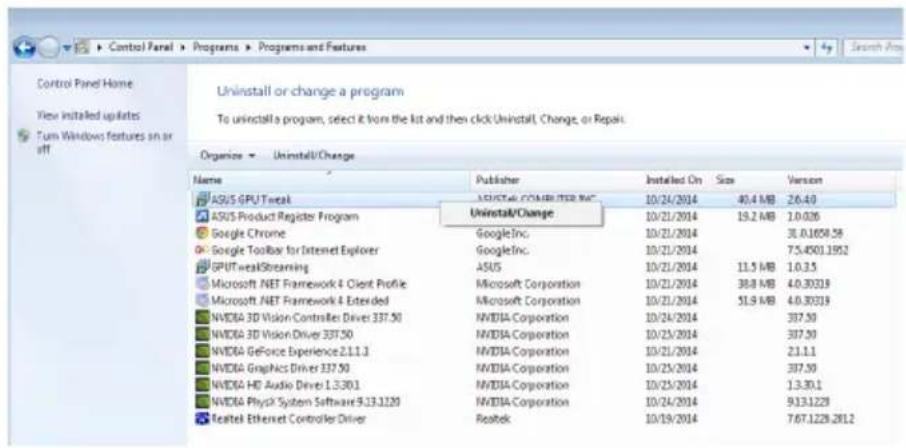Click the ASUS publisher cell for GPUTweakStreaming
This screenshot has height=448, width=906.
pyautogui.click(x=488, y=268)
